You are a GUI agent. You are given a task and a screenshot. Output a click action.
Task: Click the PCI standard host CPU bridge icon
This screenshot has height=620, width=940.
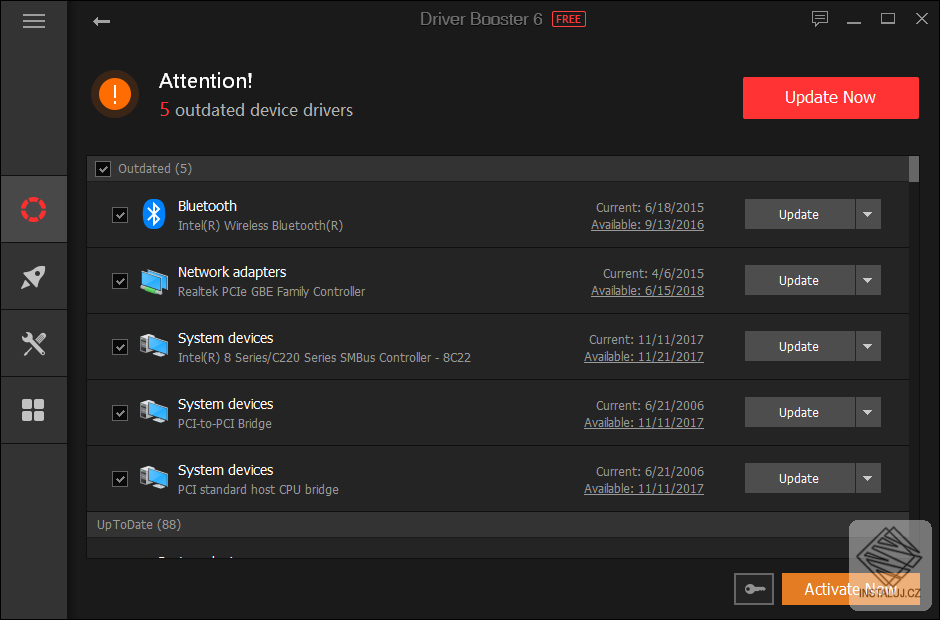(154, 478)
